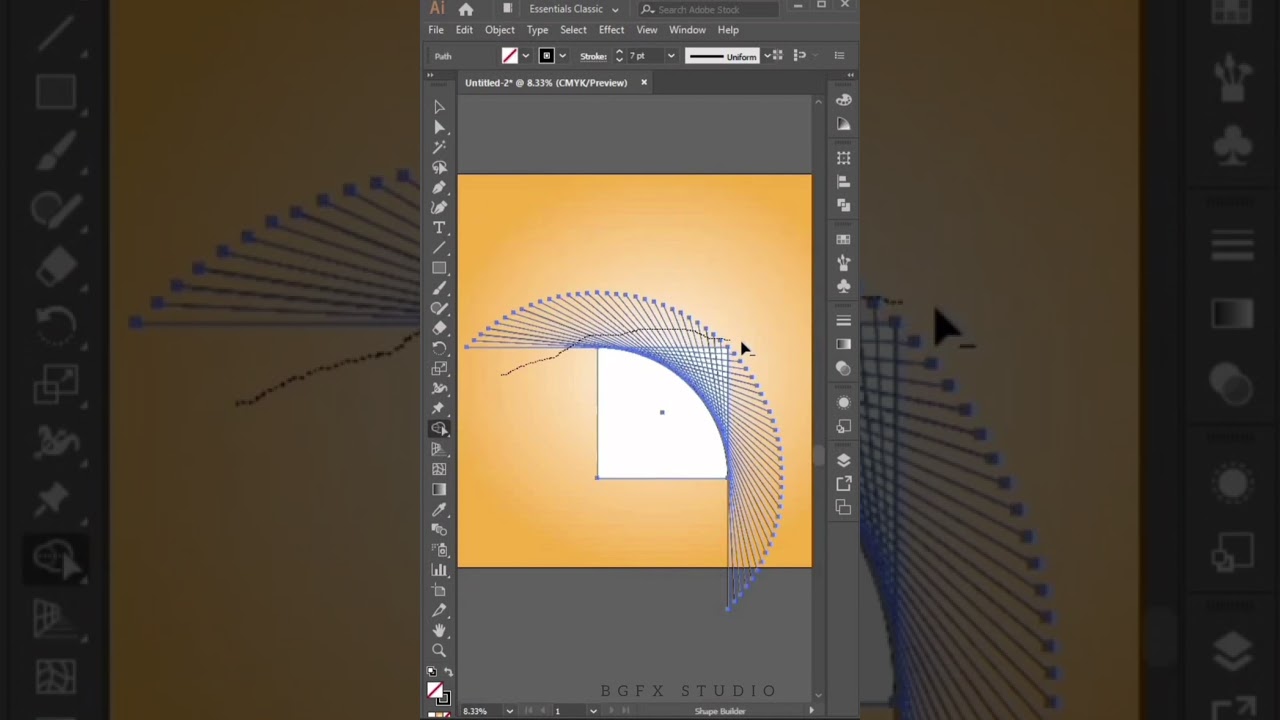Open the Object menu
This screenshot has width=1280, height=720.
coord(500,30)
